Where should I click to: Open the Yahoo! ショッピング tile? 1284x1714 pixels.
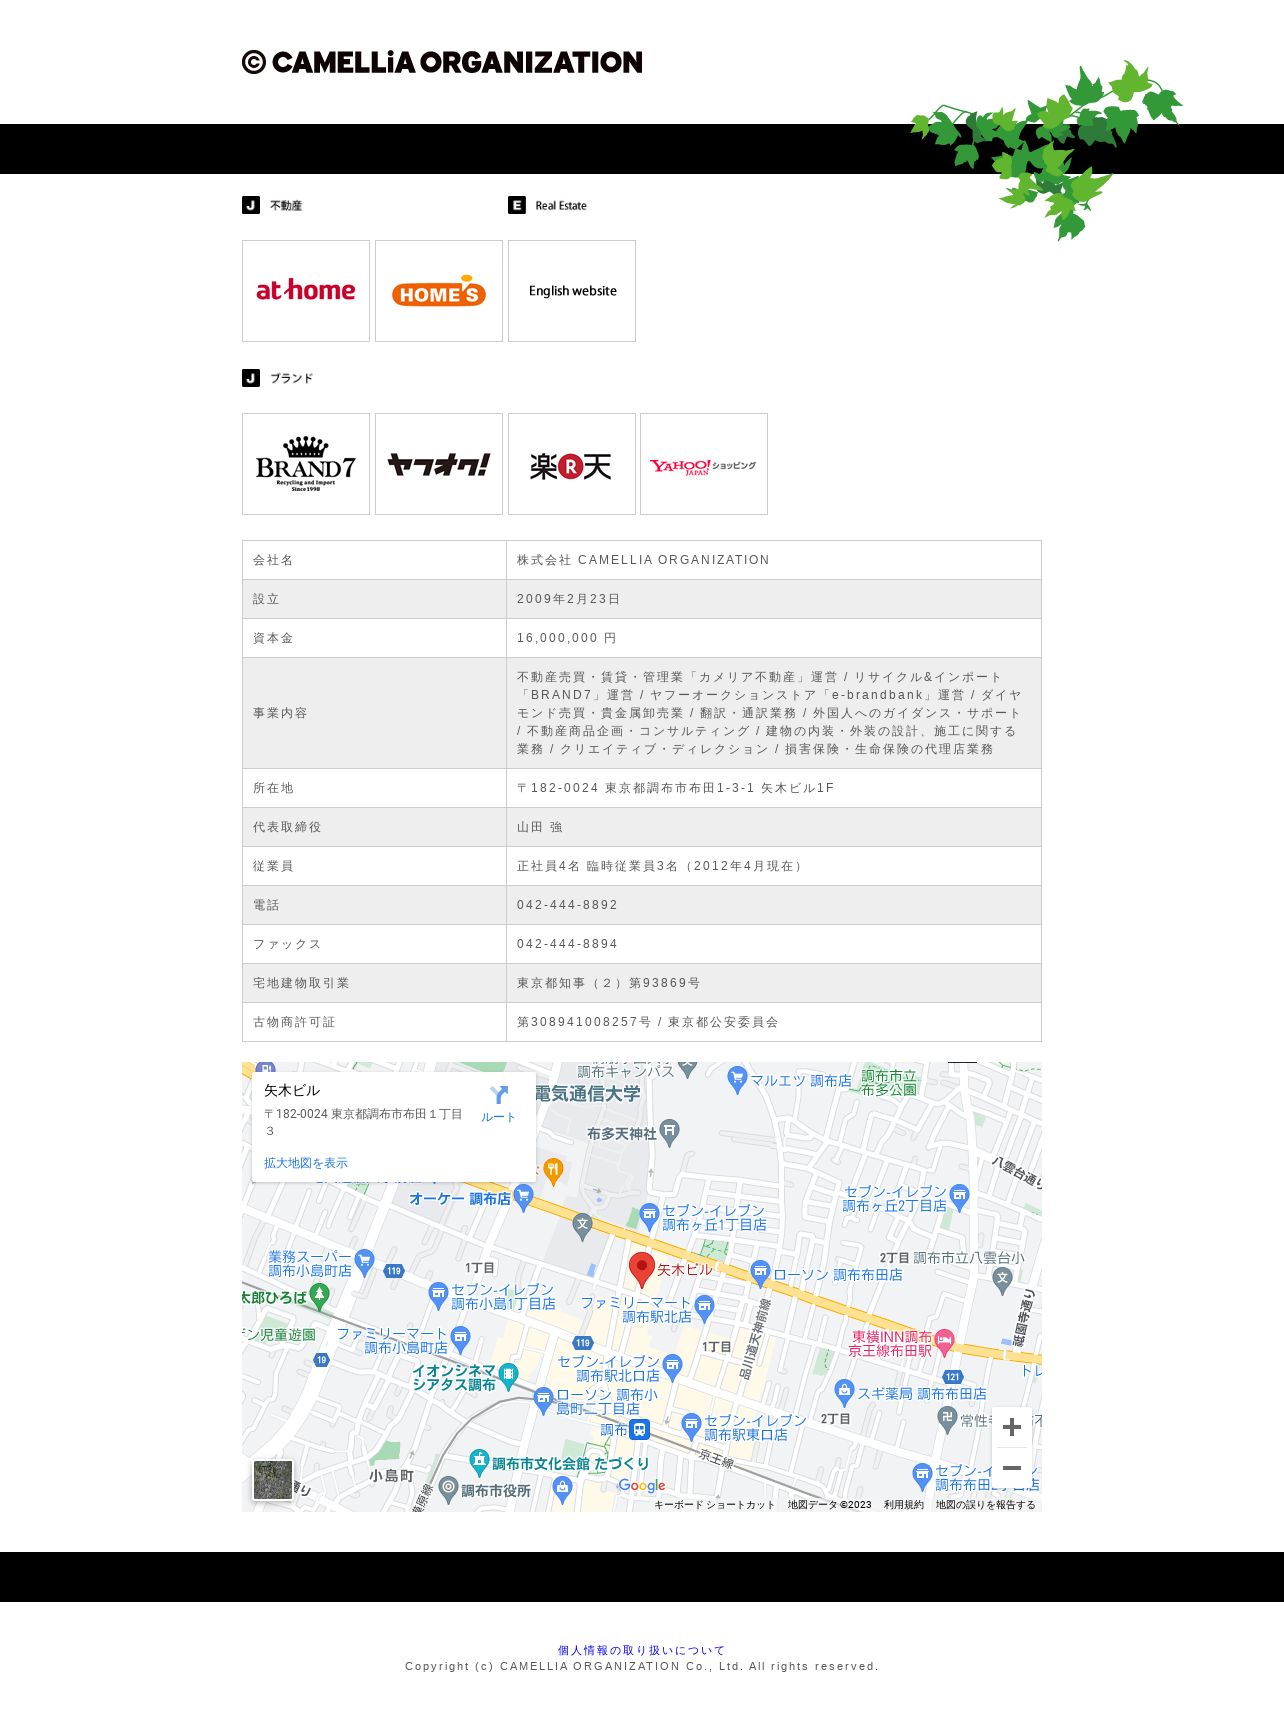(x=704, y=464)
